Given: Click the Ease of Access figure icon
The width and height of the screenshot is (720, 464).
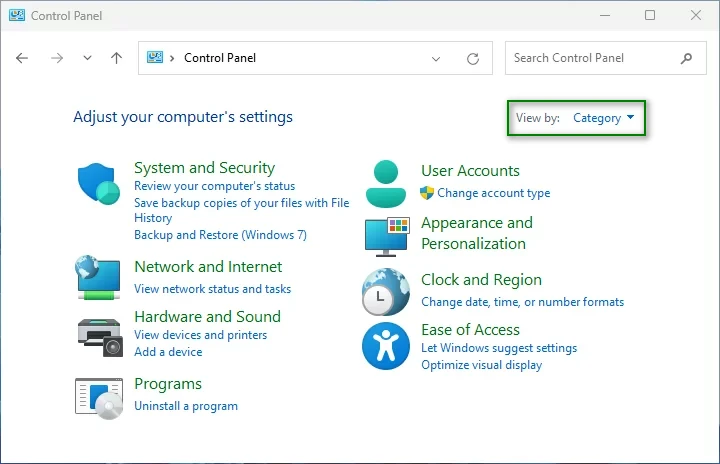Looking at the screenshot, I should [x=386, y=346].
